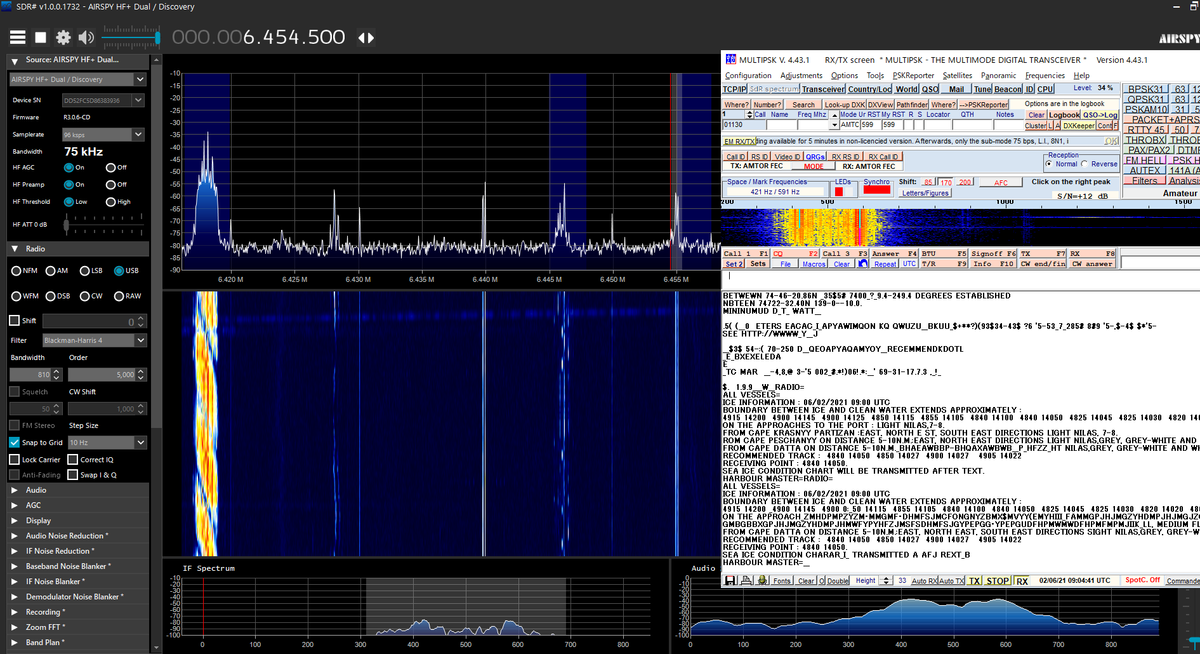Viewport: 1200px width, 654px height.
Task: Select the RTTY 45 mode button
Action: [1145, 129]
